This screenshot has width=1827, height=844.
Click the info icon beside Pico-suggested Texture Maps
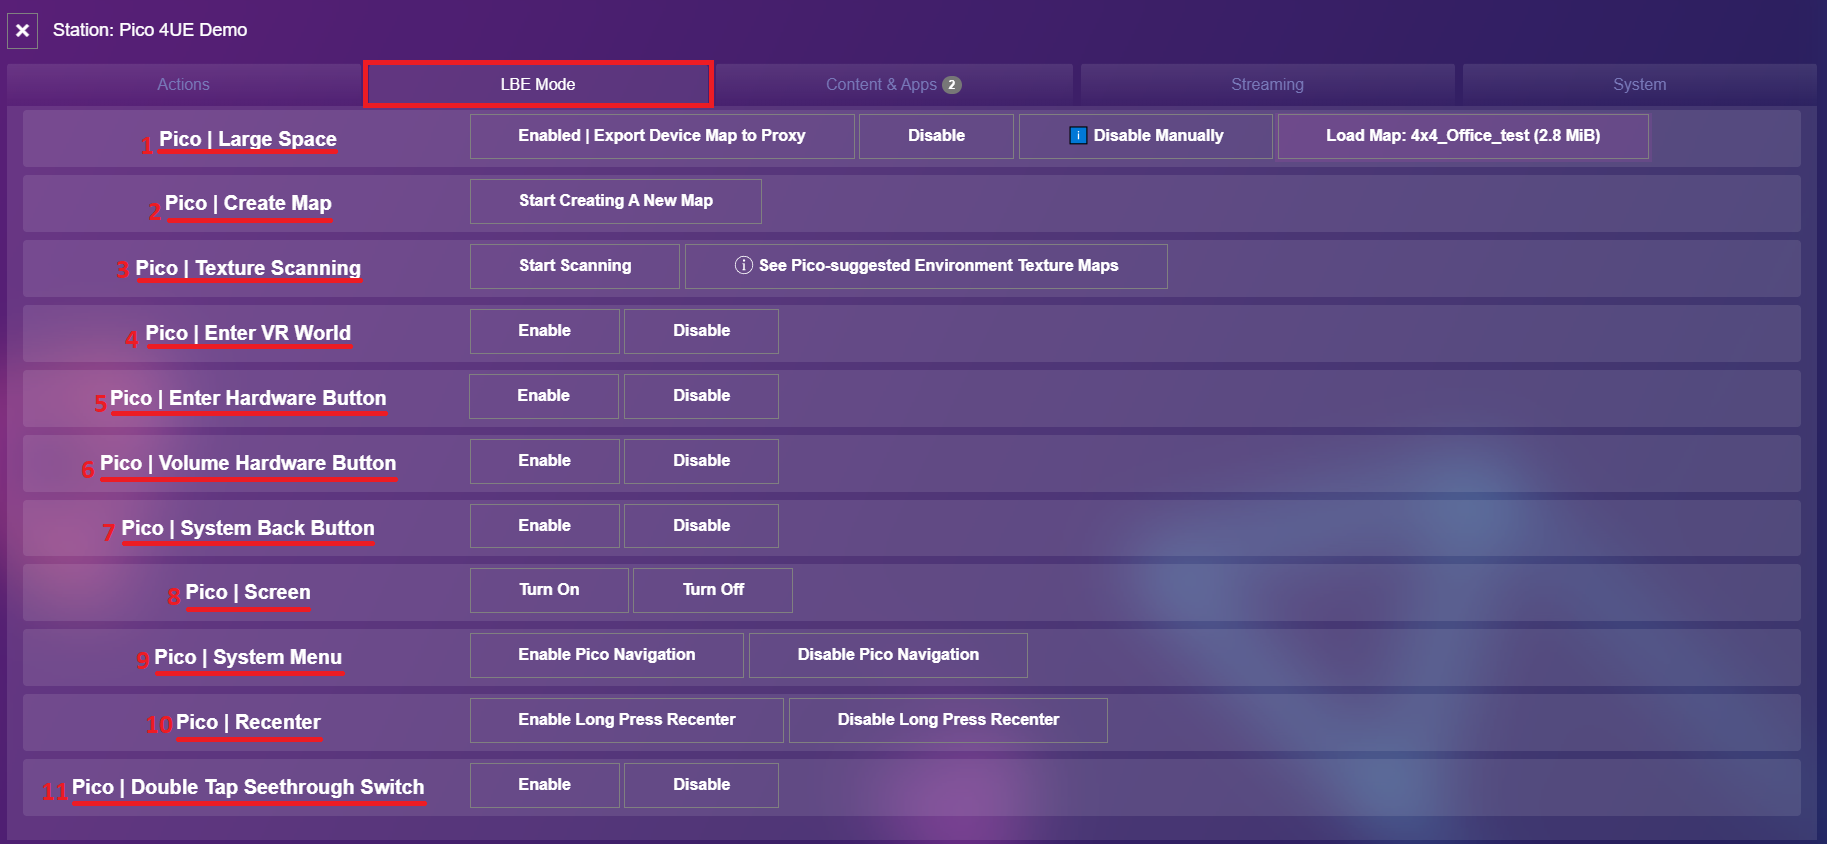(x=743, y=265)
